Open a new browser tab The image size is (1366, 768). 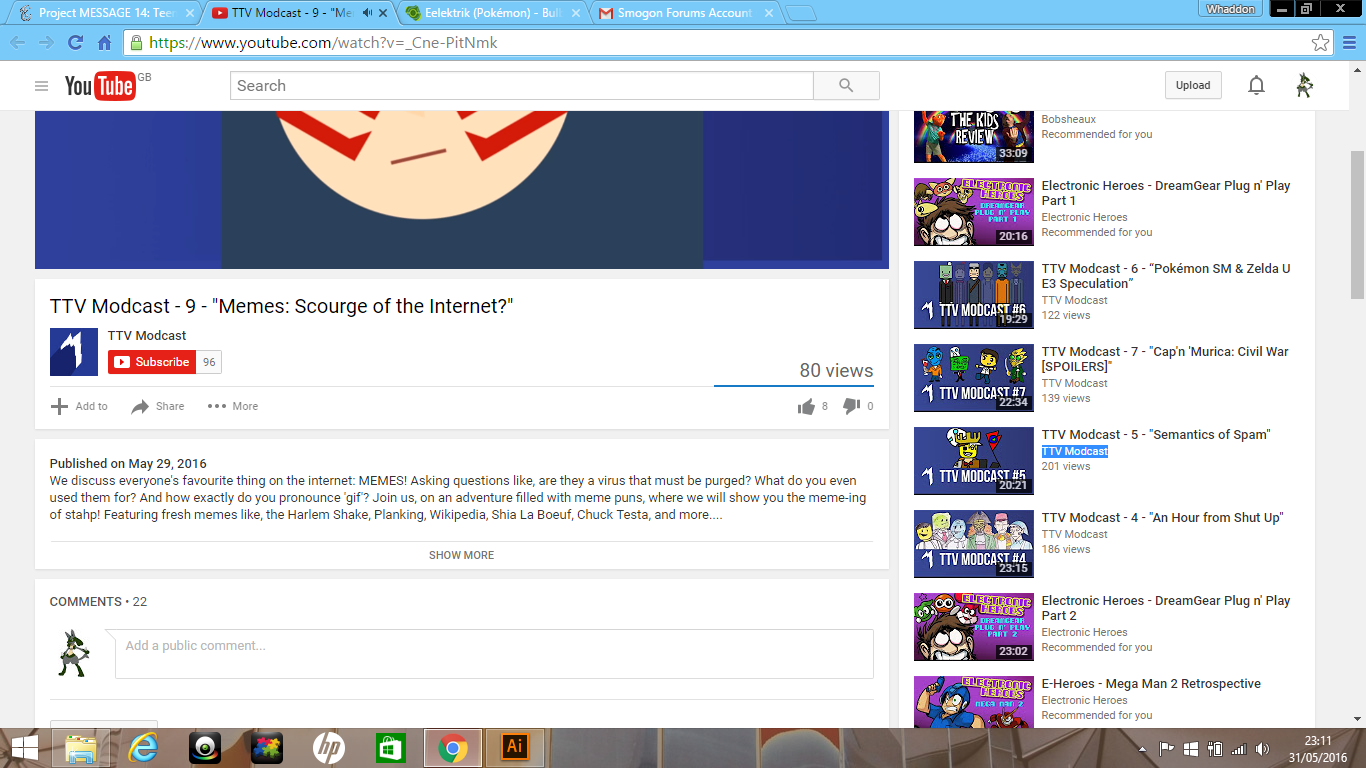point(800,13)
